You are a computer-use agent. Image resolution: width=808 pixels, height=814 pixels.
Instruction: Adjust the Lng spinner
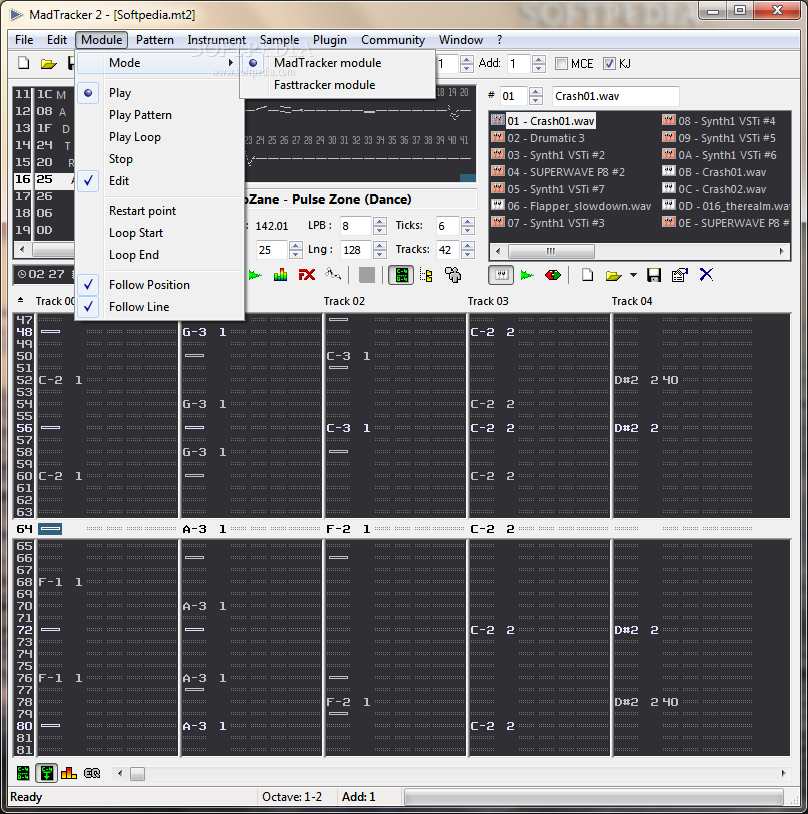[380, 250]
